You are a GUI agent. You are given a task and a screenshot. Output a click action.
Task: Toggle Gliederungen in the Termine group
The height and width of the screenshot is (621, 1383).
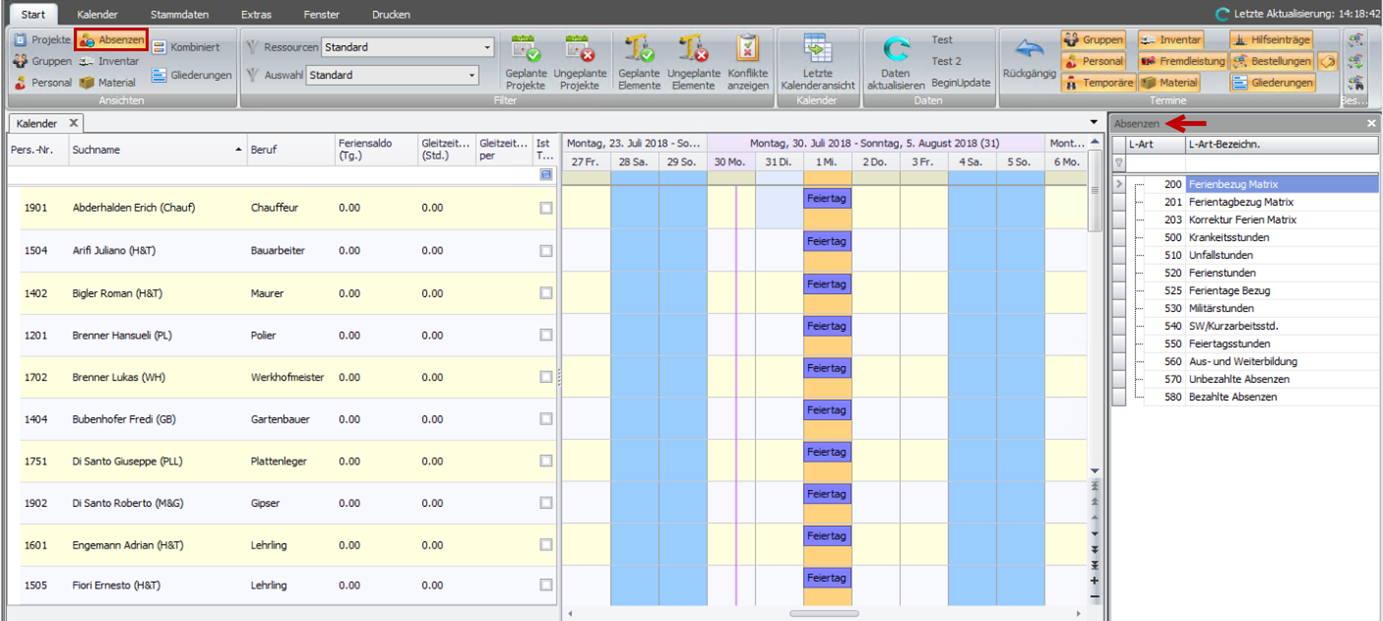[1273, 83]
